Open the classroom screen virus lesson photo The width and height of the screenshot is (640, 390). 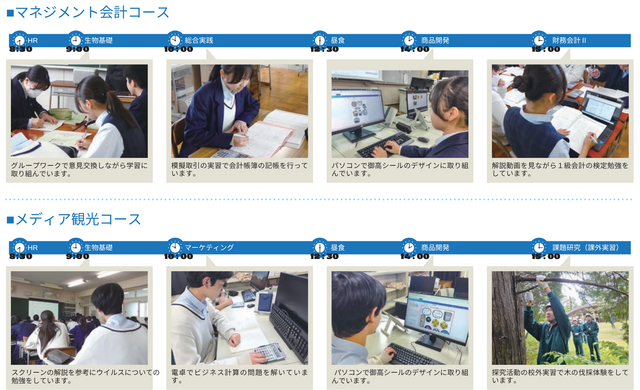[x=79, y=318]
